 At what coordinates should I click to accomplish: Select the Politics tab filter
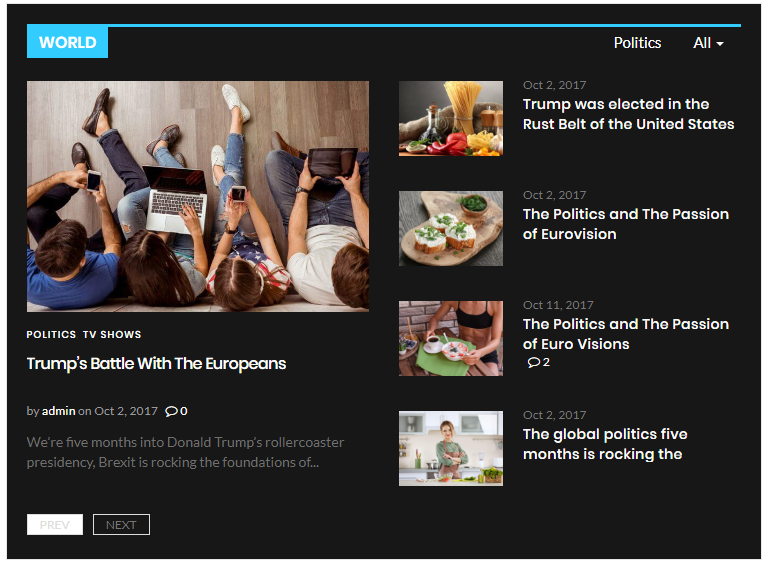[637, 43]
